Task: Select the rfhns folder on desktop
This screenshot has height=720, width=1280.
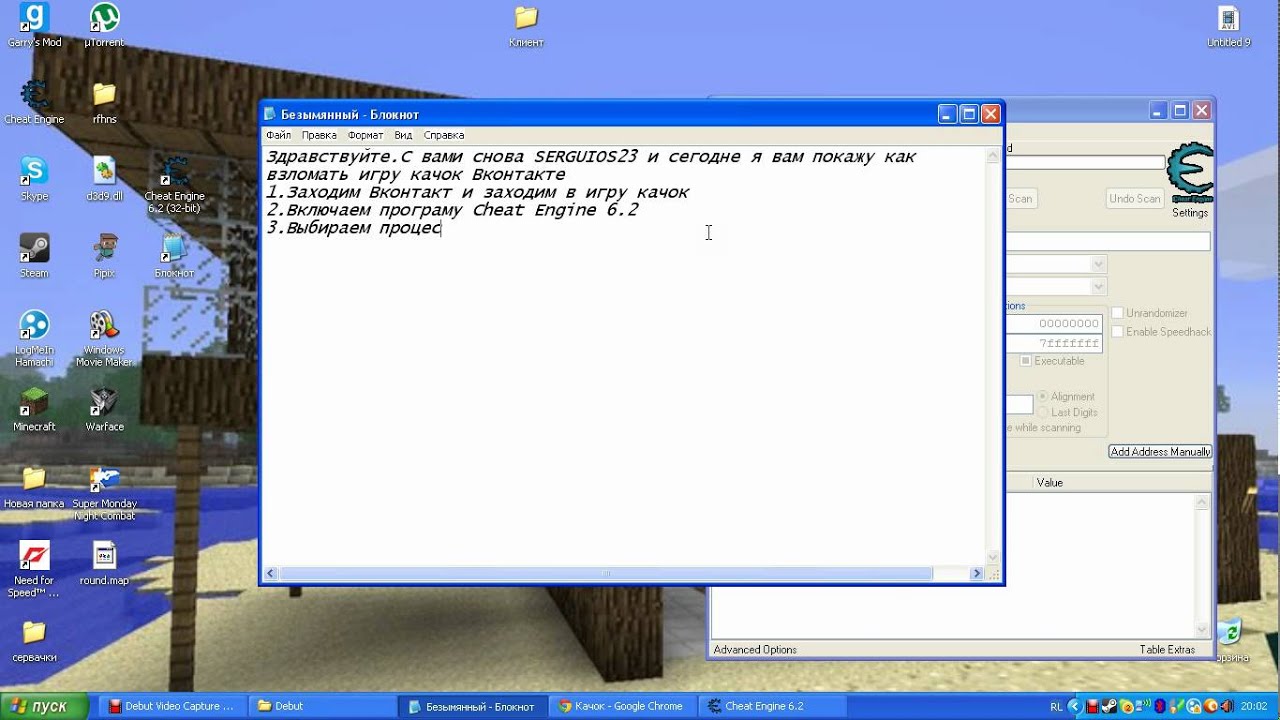Action: 104,102
